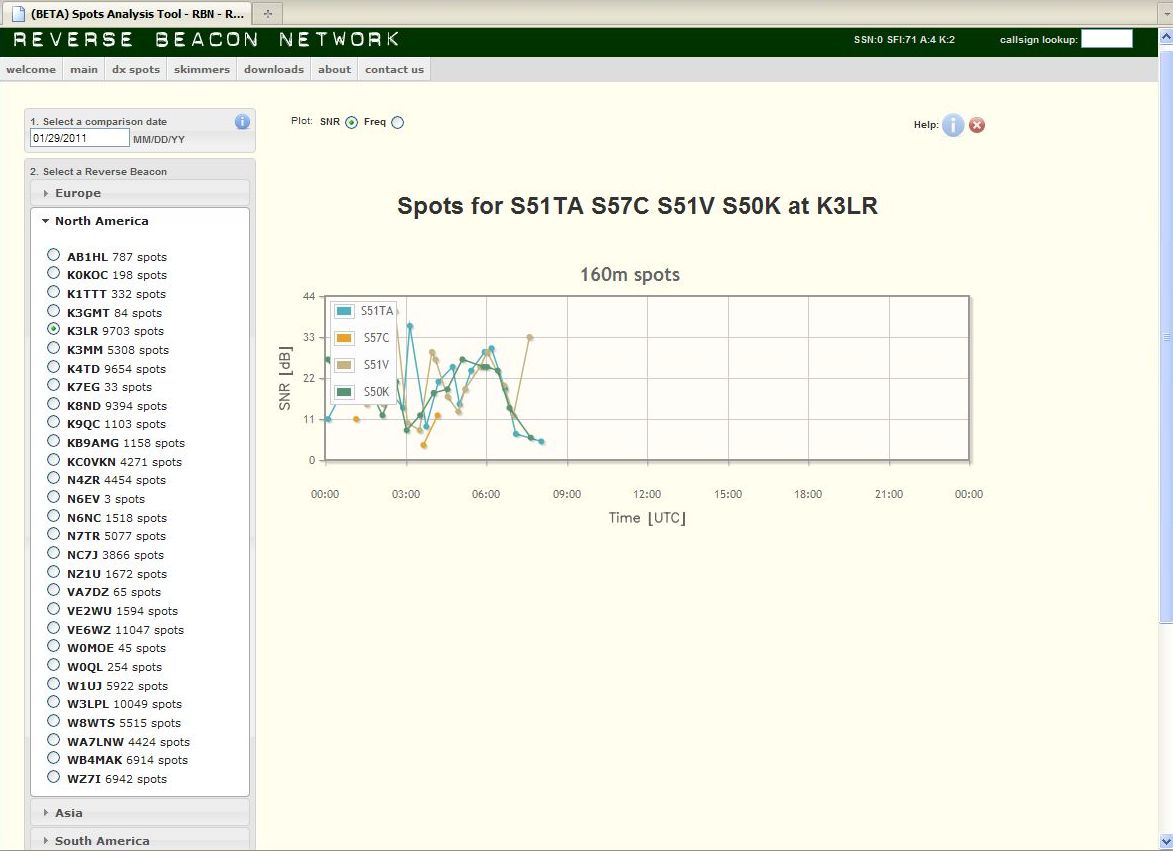Click the blue info icon beside comparison date
Viewport: 1173px width, 851px height.
[242, 122]
